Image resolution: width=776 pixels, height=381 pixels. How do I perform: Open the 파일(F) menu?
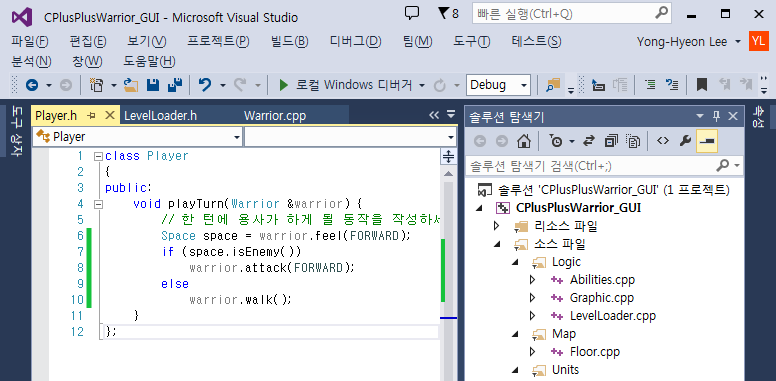point(30,42)
